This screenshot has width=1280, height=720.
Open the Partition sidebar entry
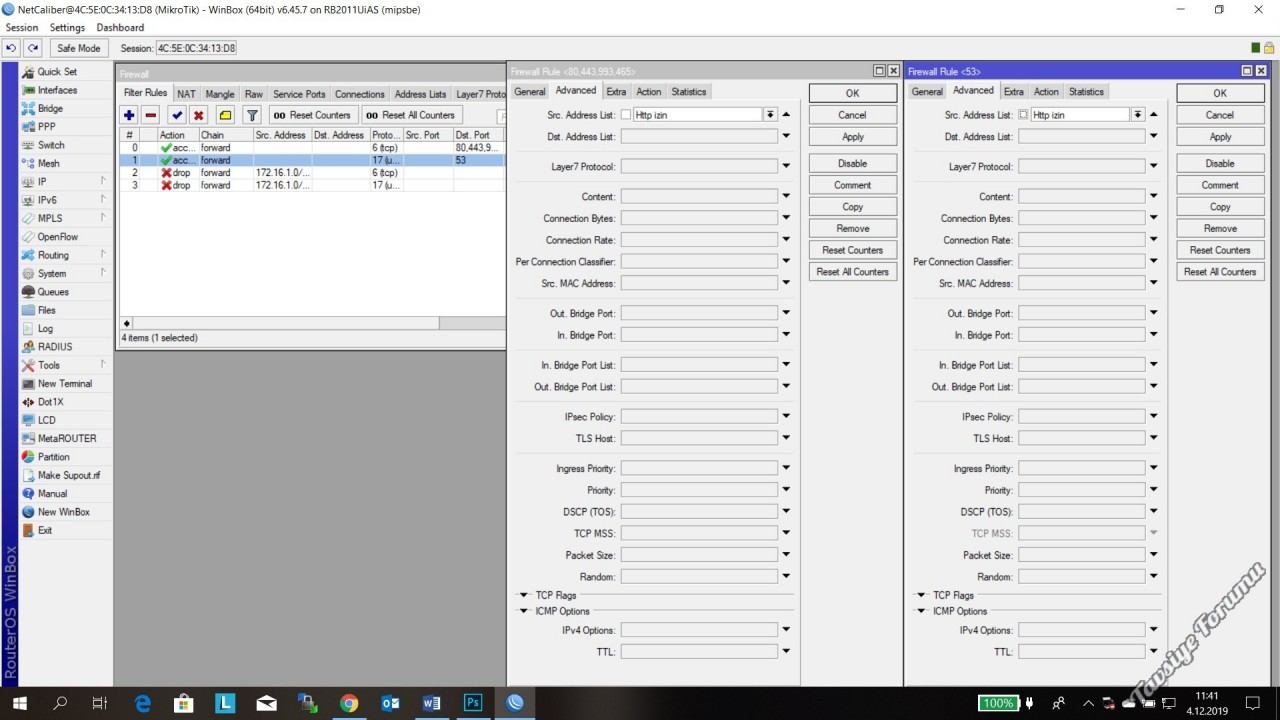(x=54, y=457)
